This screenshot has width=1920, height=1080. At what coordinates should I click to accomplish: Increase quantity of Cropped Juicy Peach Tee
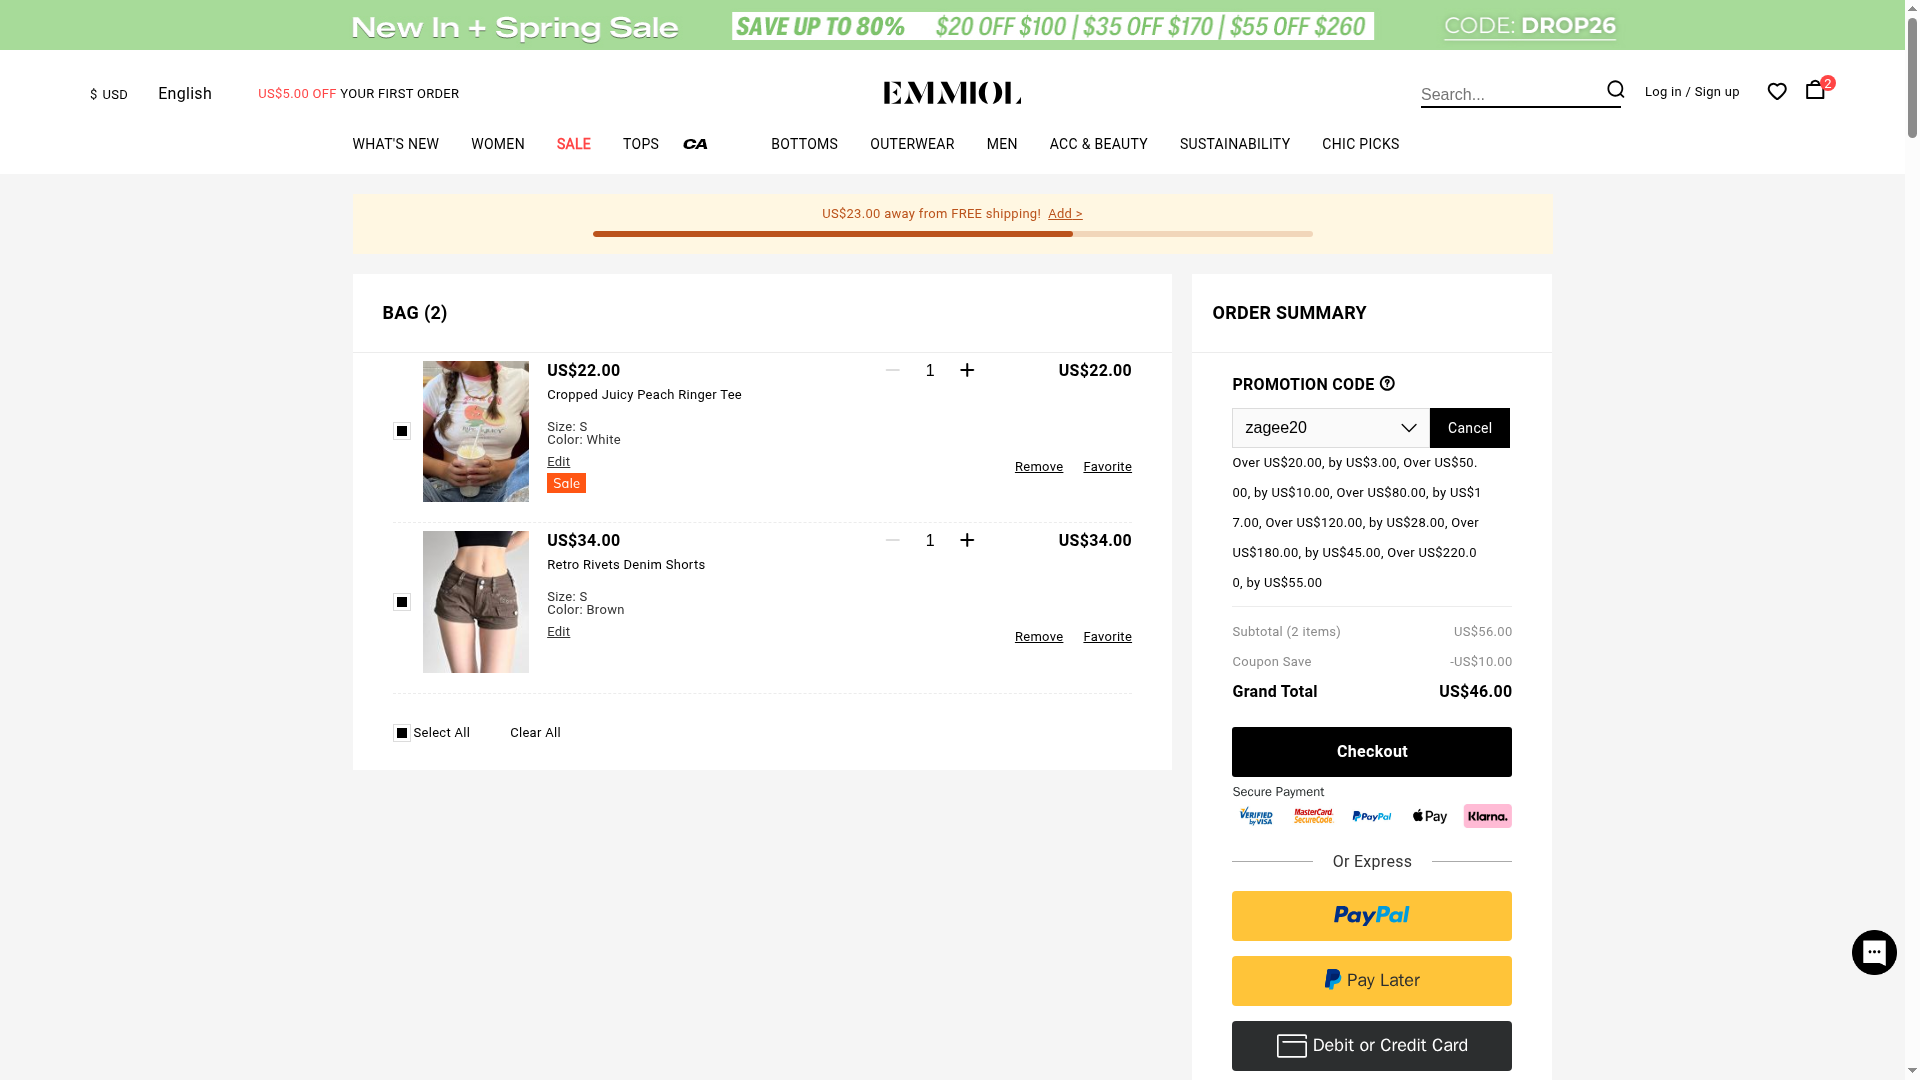pos(967,371)
